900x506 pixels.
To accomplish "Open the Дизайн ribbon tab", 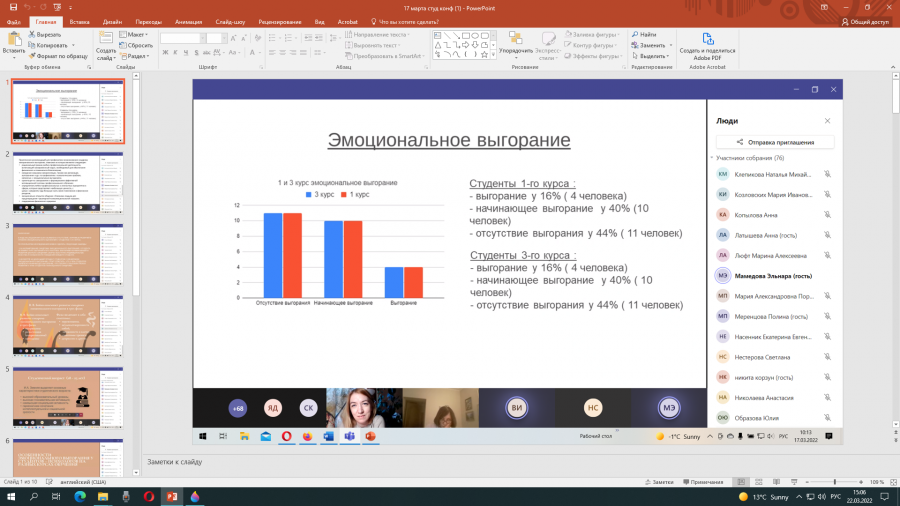I will point(112,22).
